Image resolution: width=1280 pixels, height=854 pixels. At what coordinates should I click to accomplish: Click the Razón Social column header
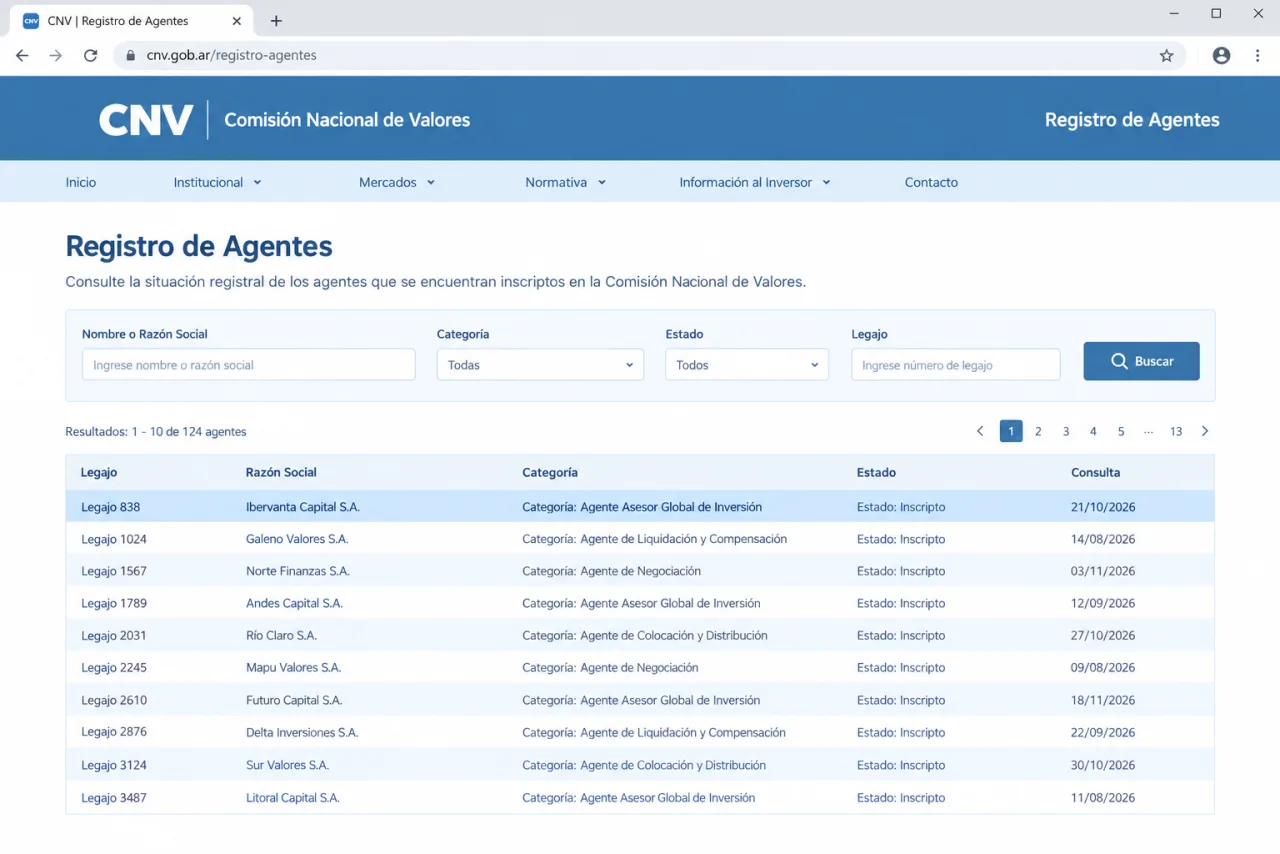(x=281, y=472)
